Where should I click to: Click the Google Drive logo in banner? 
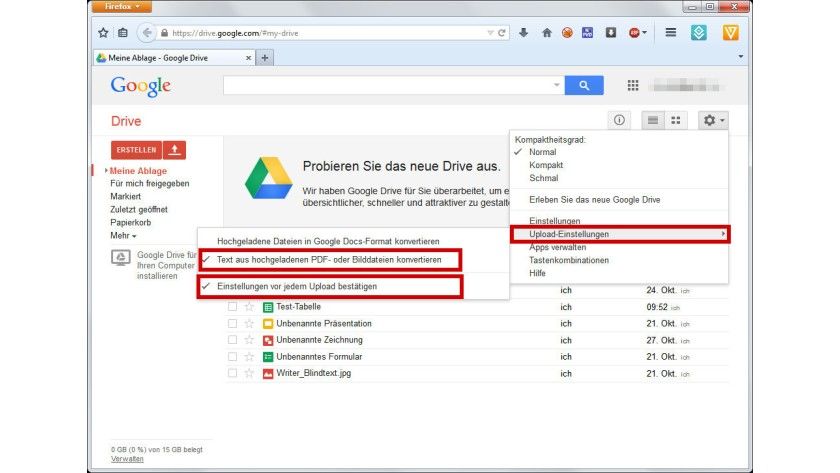point(268,178)
